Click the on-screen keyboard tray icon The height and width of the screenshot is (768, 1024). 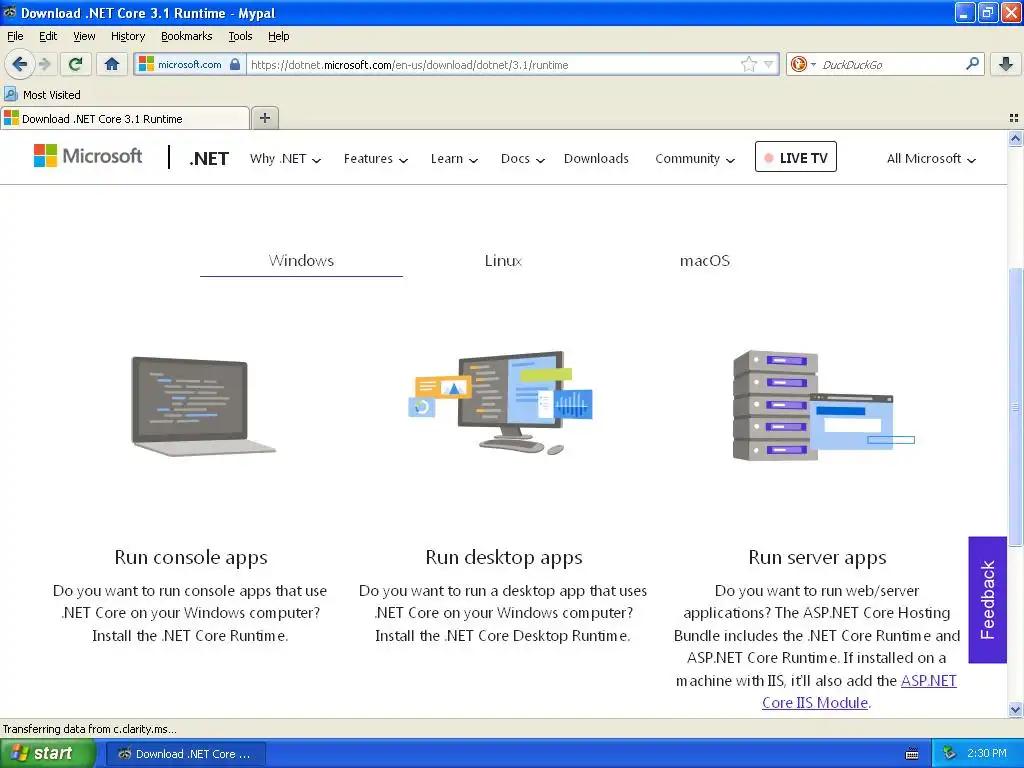click(912, 754)
